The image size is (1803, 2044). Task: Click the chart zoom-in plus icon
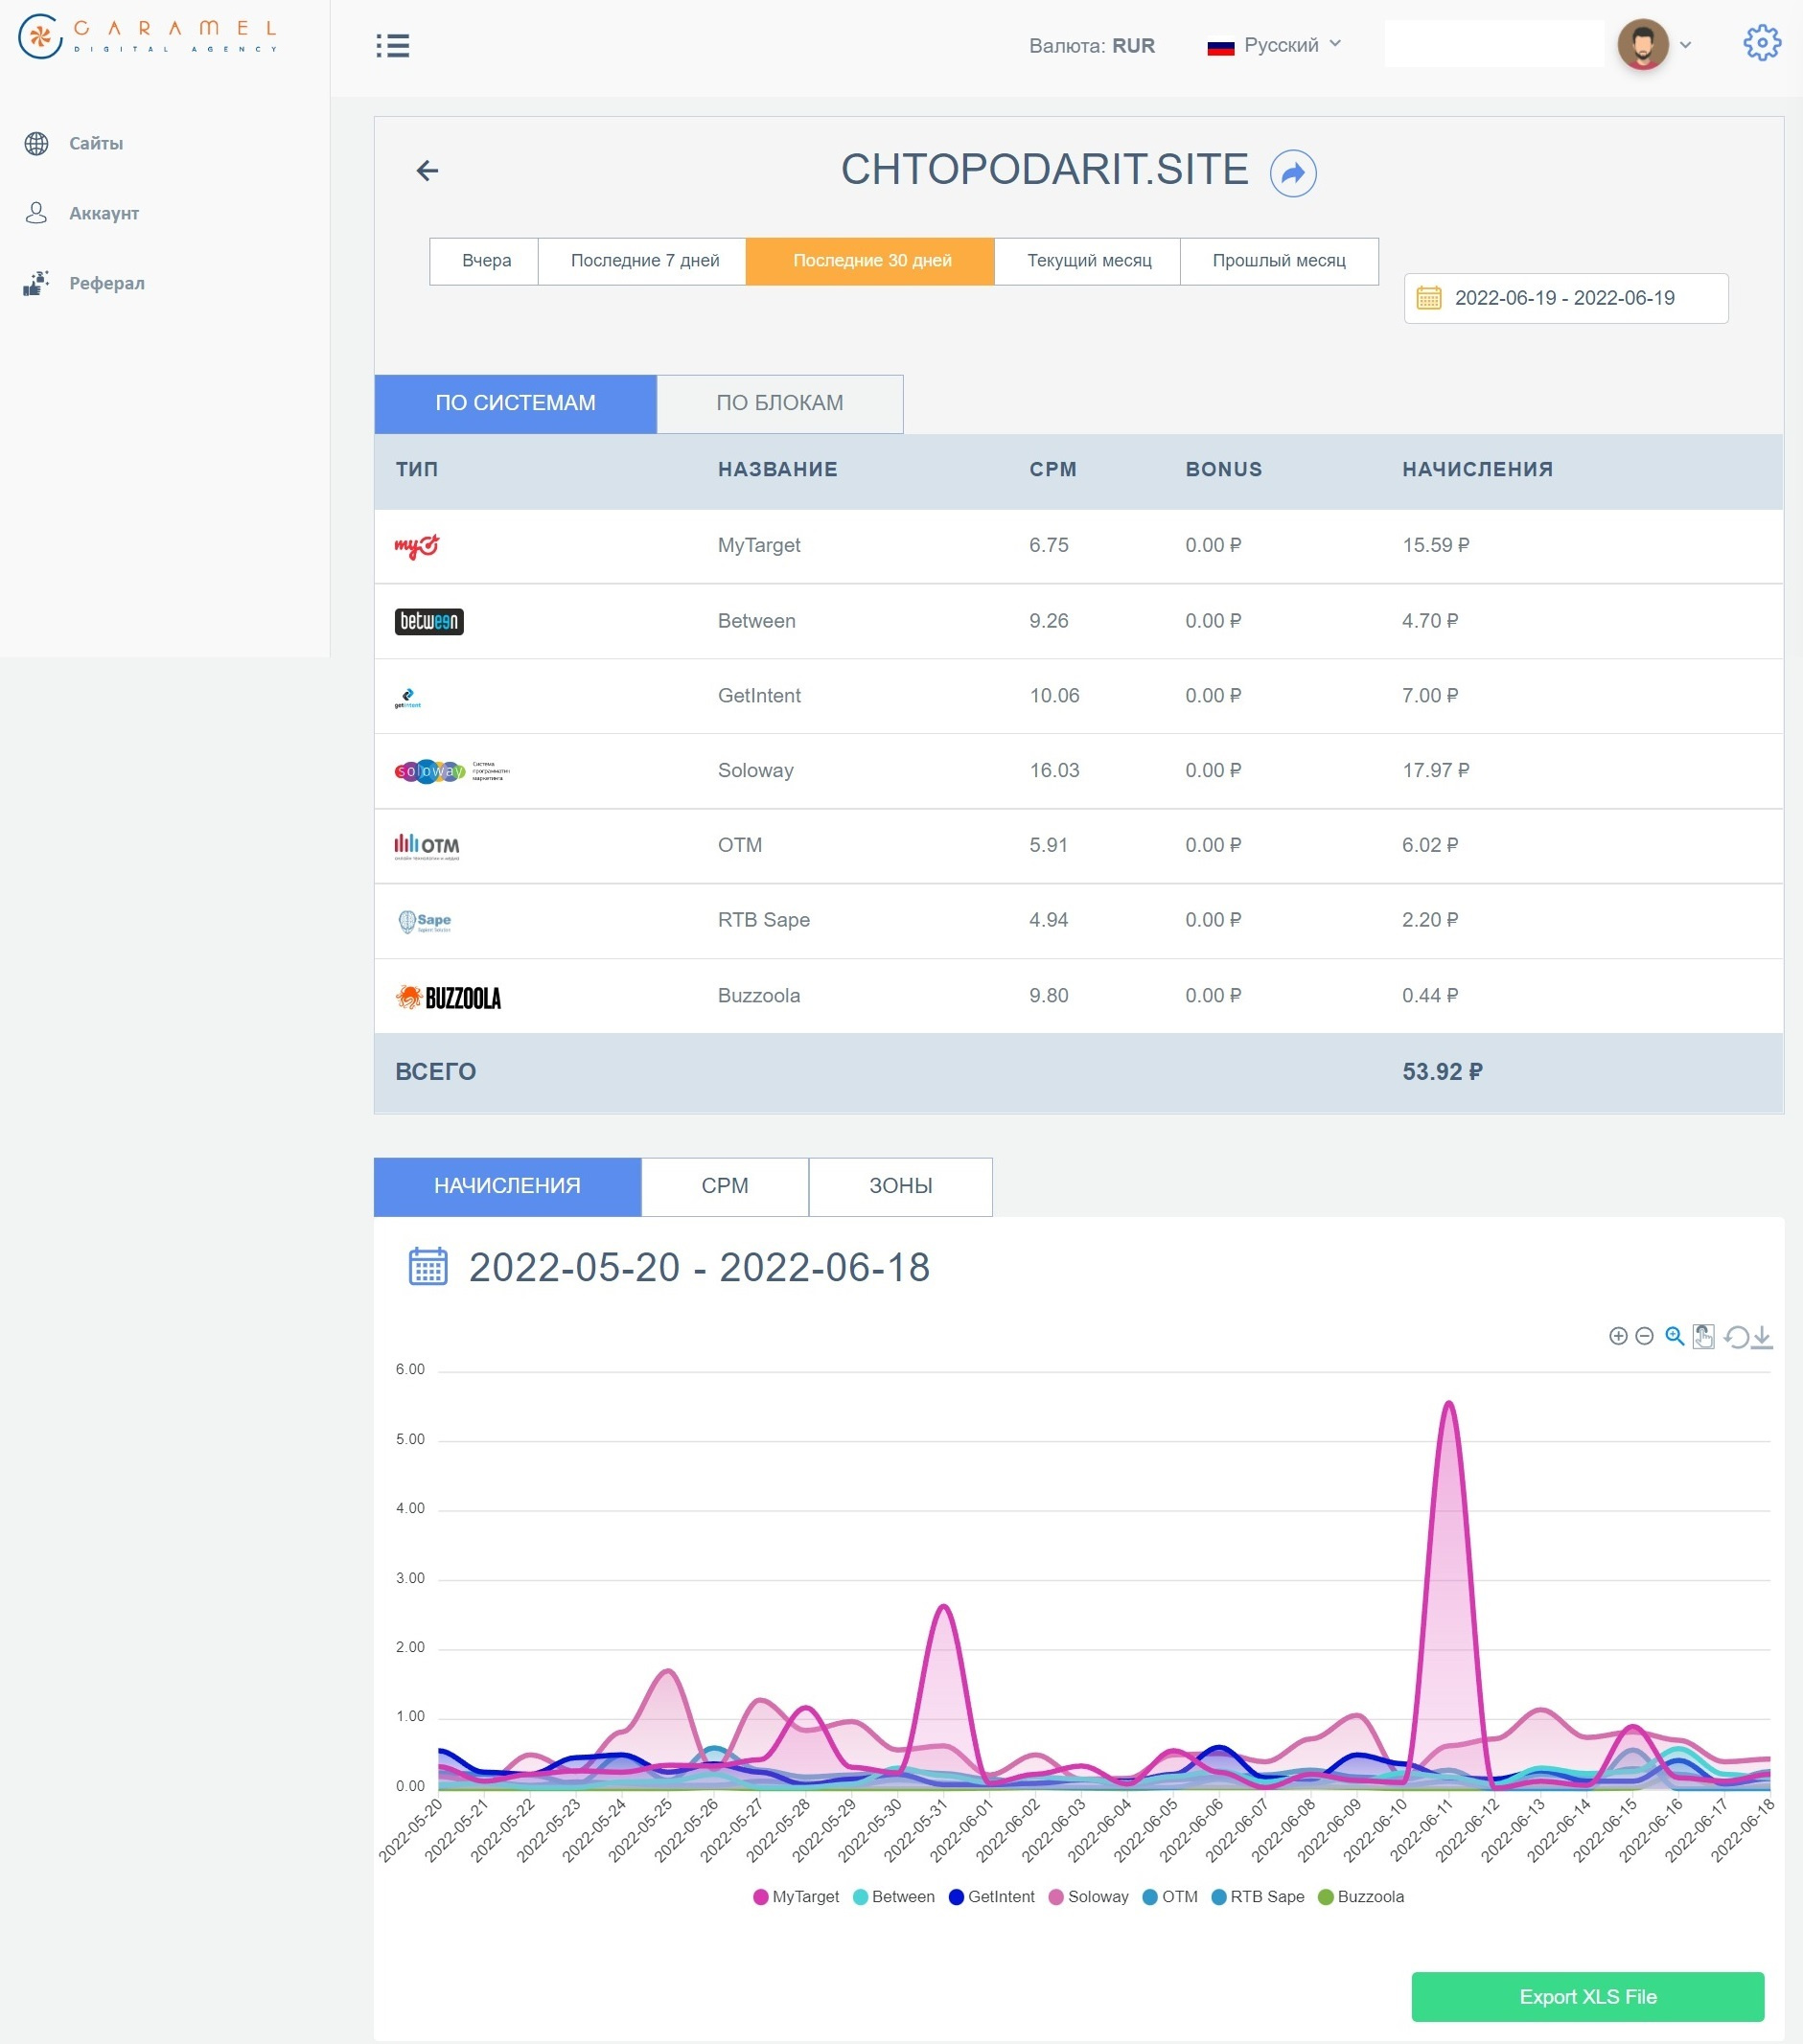(1617, 1336)
